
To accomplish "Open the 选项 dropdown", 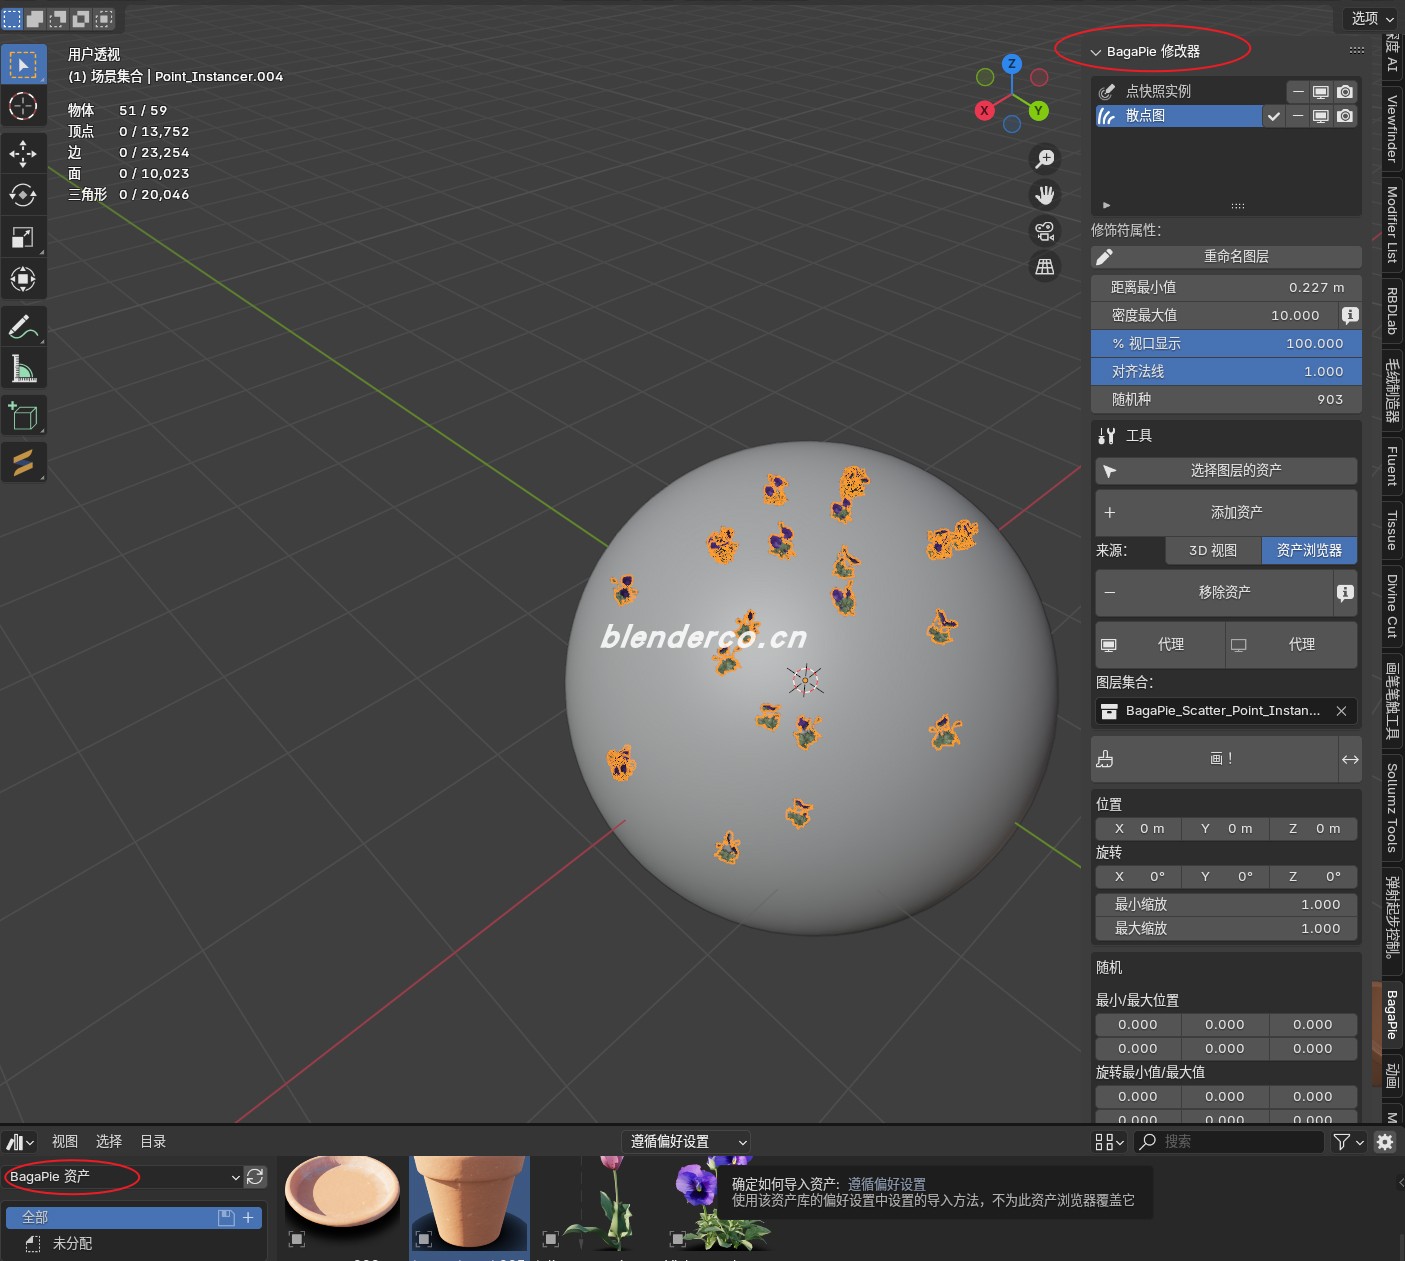I will pyautogui.click(x=1371, y=18).
